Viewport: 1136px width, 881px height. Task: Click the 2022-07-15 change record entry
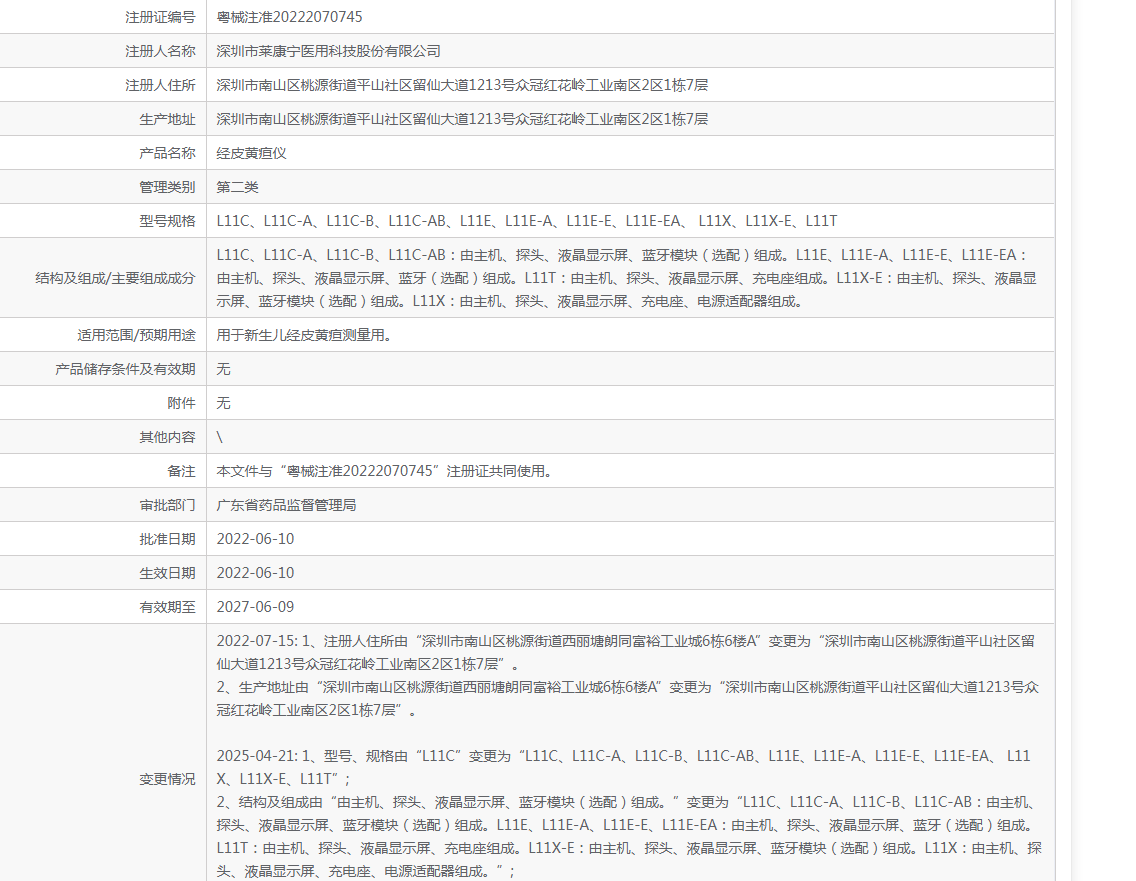tap(627, 675)
